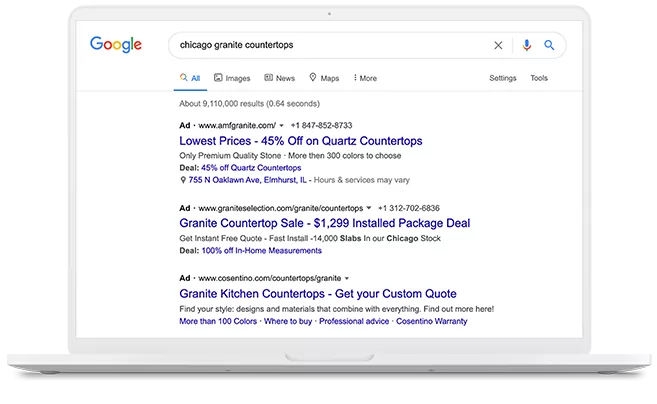Click the phone number +1 312-702-6836
Screen dimensions: 657x404
point(409,208)
